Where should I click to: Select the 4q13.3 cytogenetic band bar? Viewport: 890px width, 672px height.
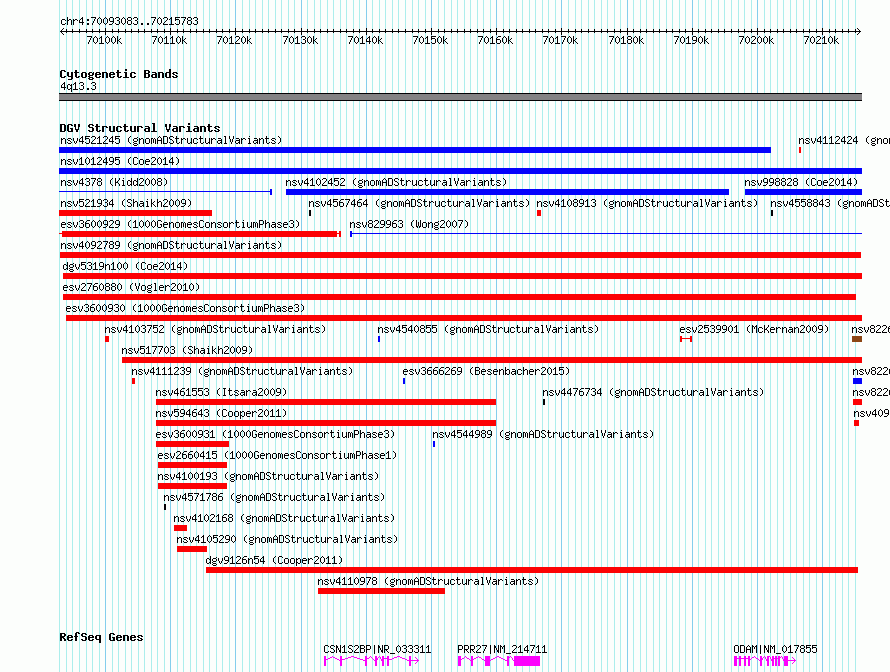[x=460, y=97]
